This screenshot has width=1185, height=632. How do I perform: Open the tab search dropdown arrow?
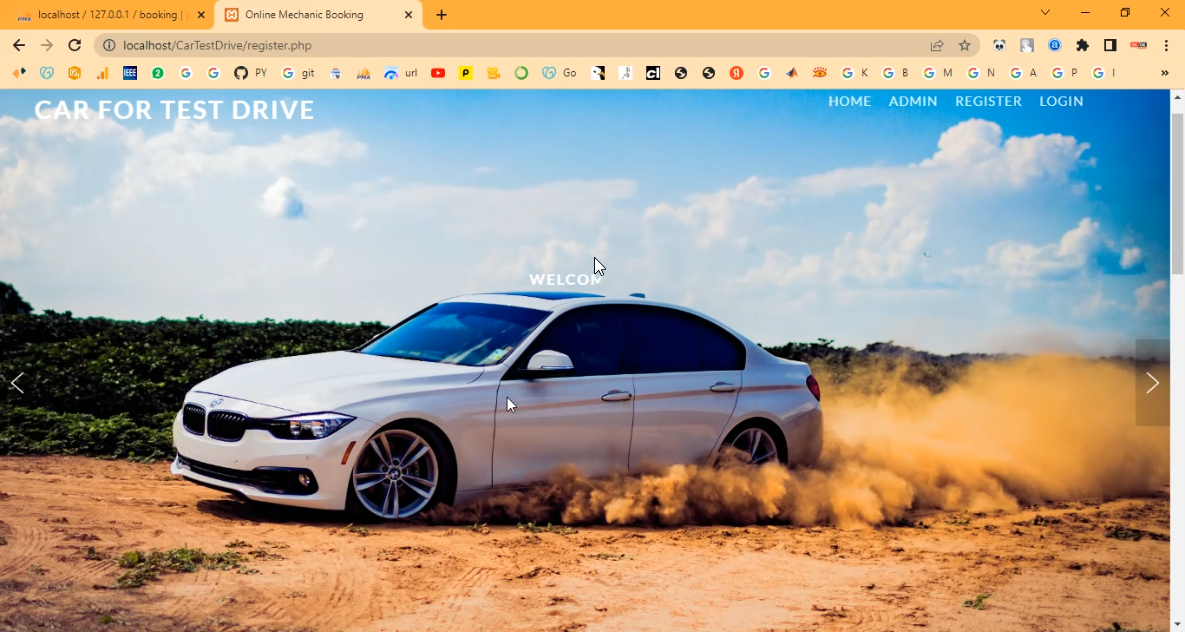[1045, 13]
